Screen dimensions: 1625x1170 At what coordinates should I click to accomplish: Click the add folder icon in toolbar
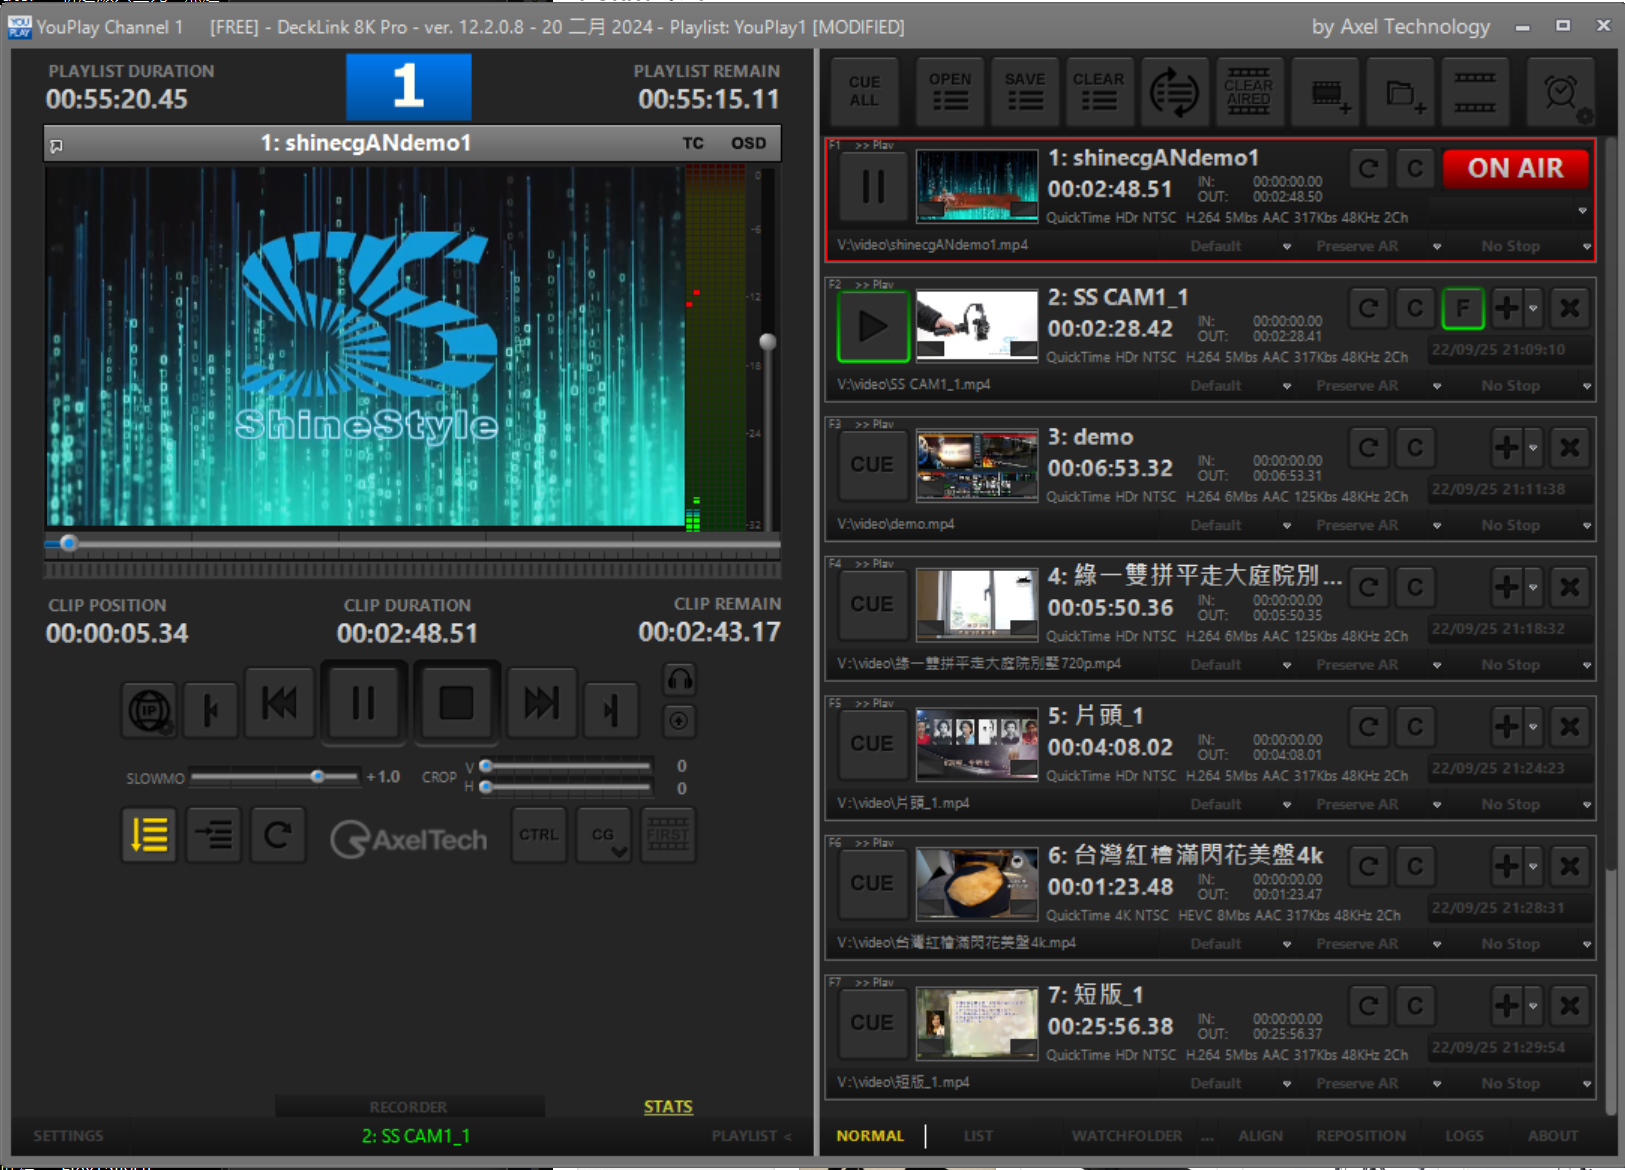(x=1402, y=93)
